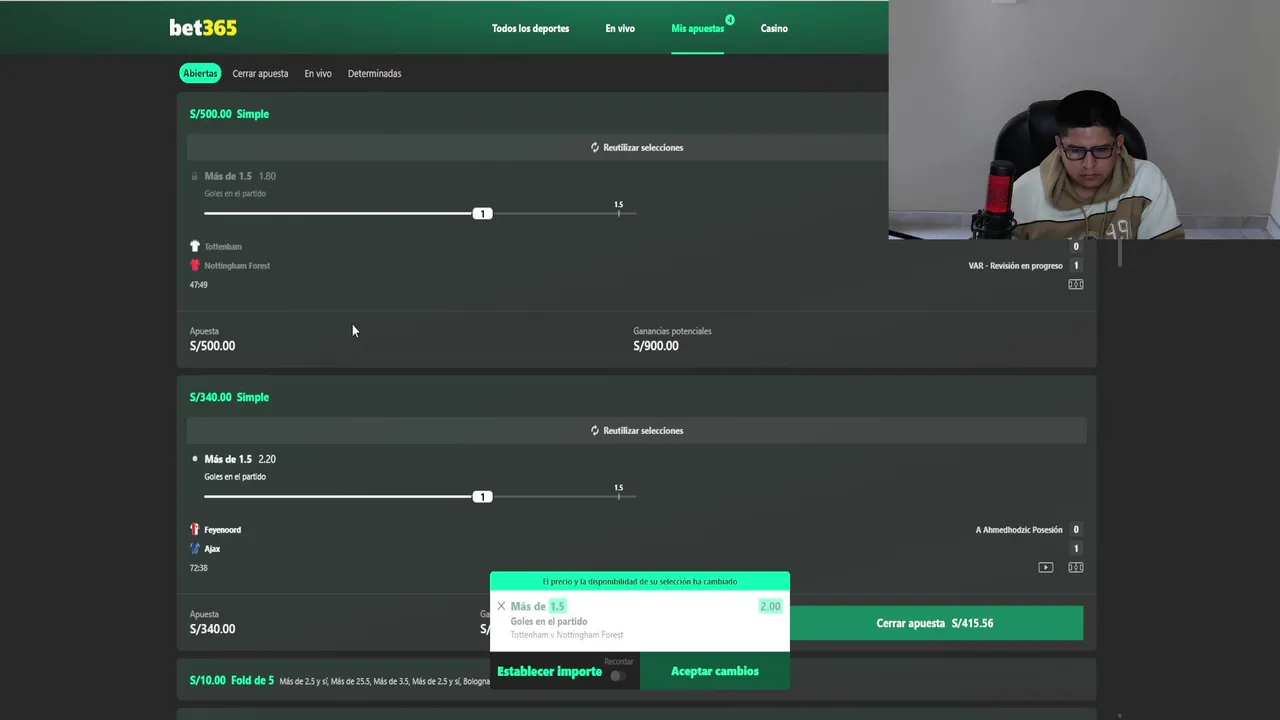Click the changed 2.00 odds in bet slip

(x=770, y=606)
